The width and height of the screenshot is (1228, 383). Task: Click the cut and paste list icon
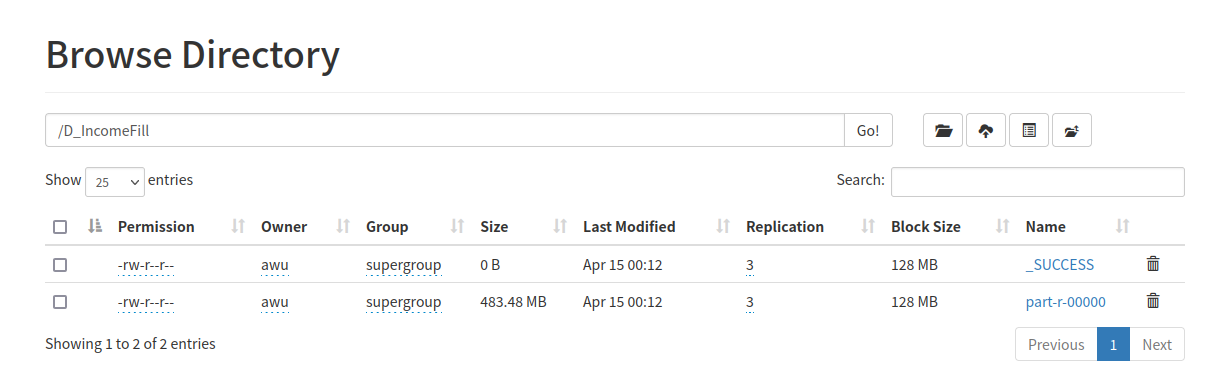pyautogui.click(x=1029, y=130)
